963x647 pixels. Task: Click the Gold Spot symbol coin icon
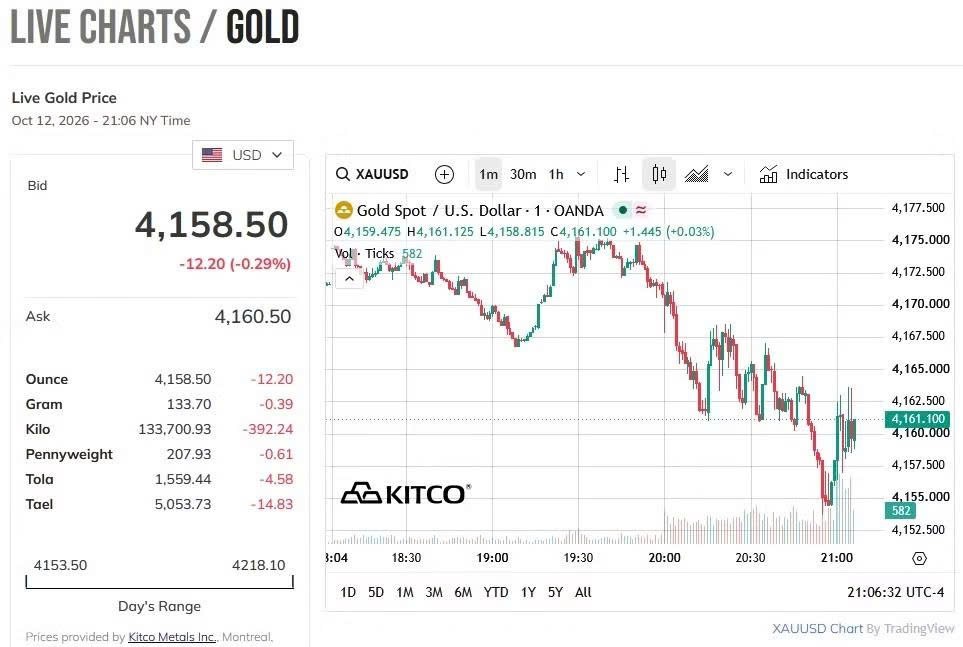coord(343,210)
